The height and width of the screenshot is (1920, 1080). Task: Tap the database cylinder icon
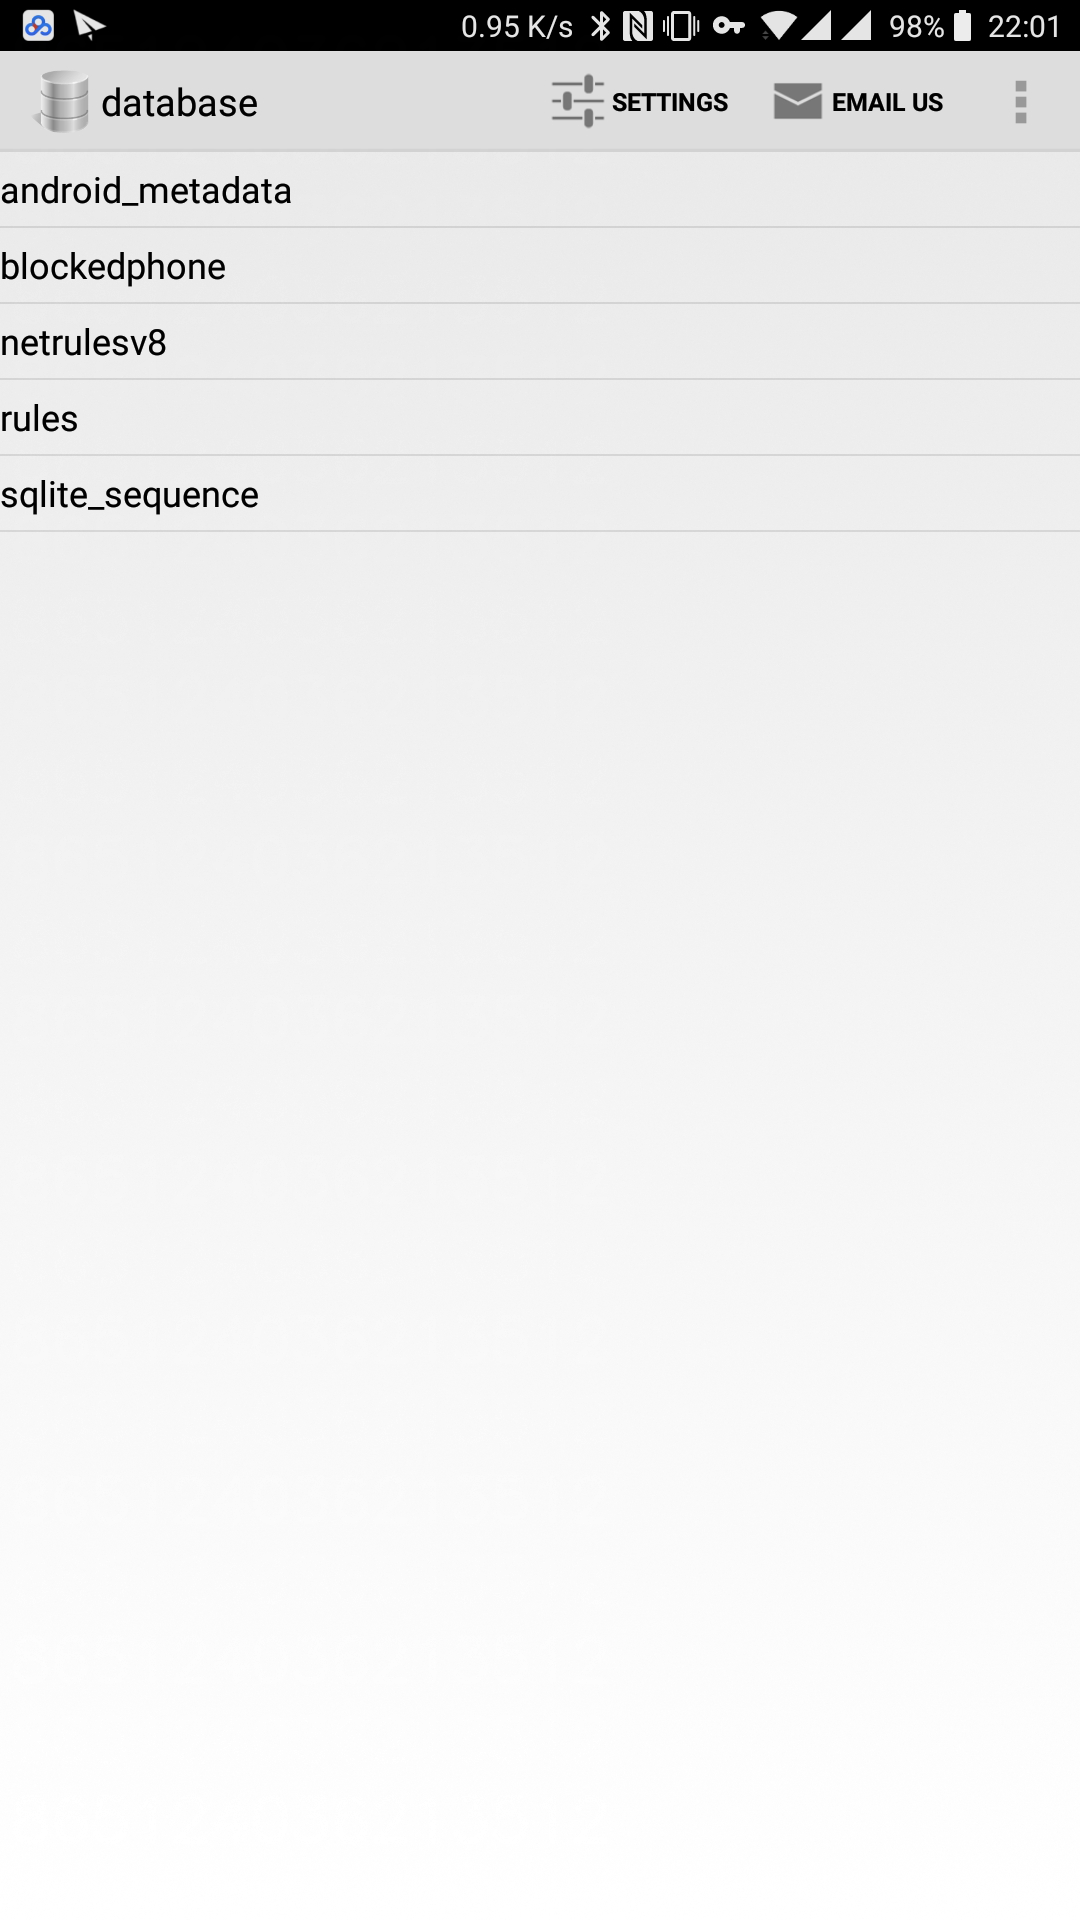click(x=63, y=102)
